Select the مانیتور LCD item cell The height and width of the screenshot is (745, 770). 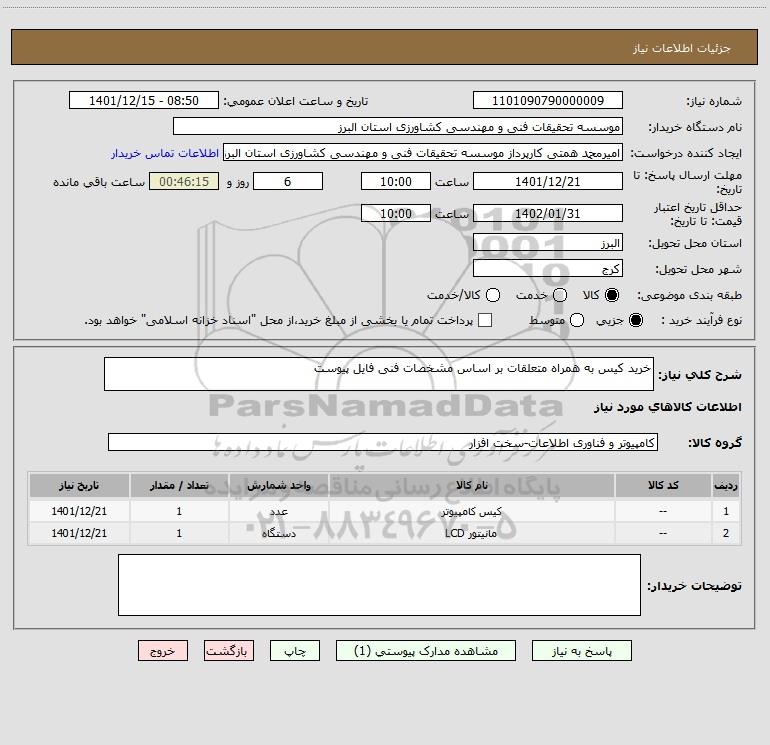click(471, 533)
